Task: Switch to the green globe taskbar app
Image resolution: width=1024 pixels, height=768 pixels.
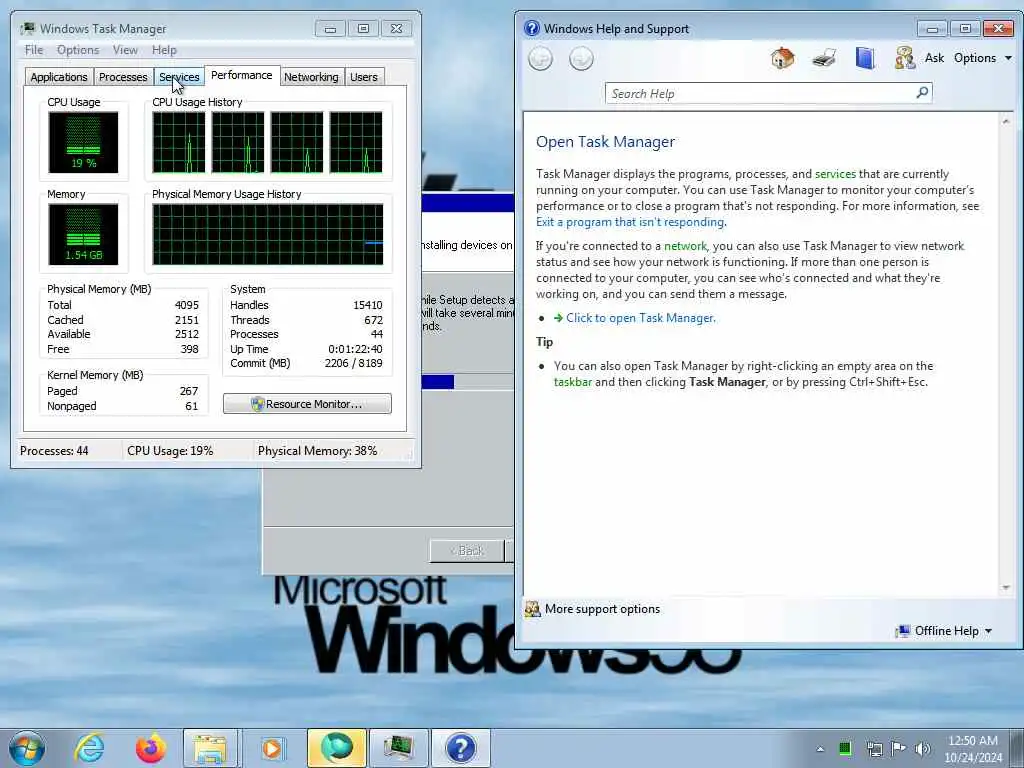Action: [337, 748]
